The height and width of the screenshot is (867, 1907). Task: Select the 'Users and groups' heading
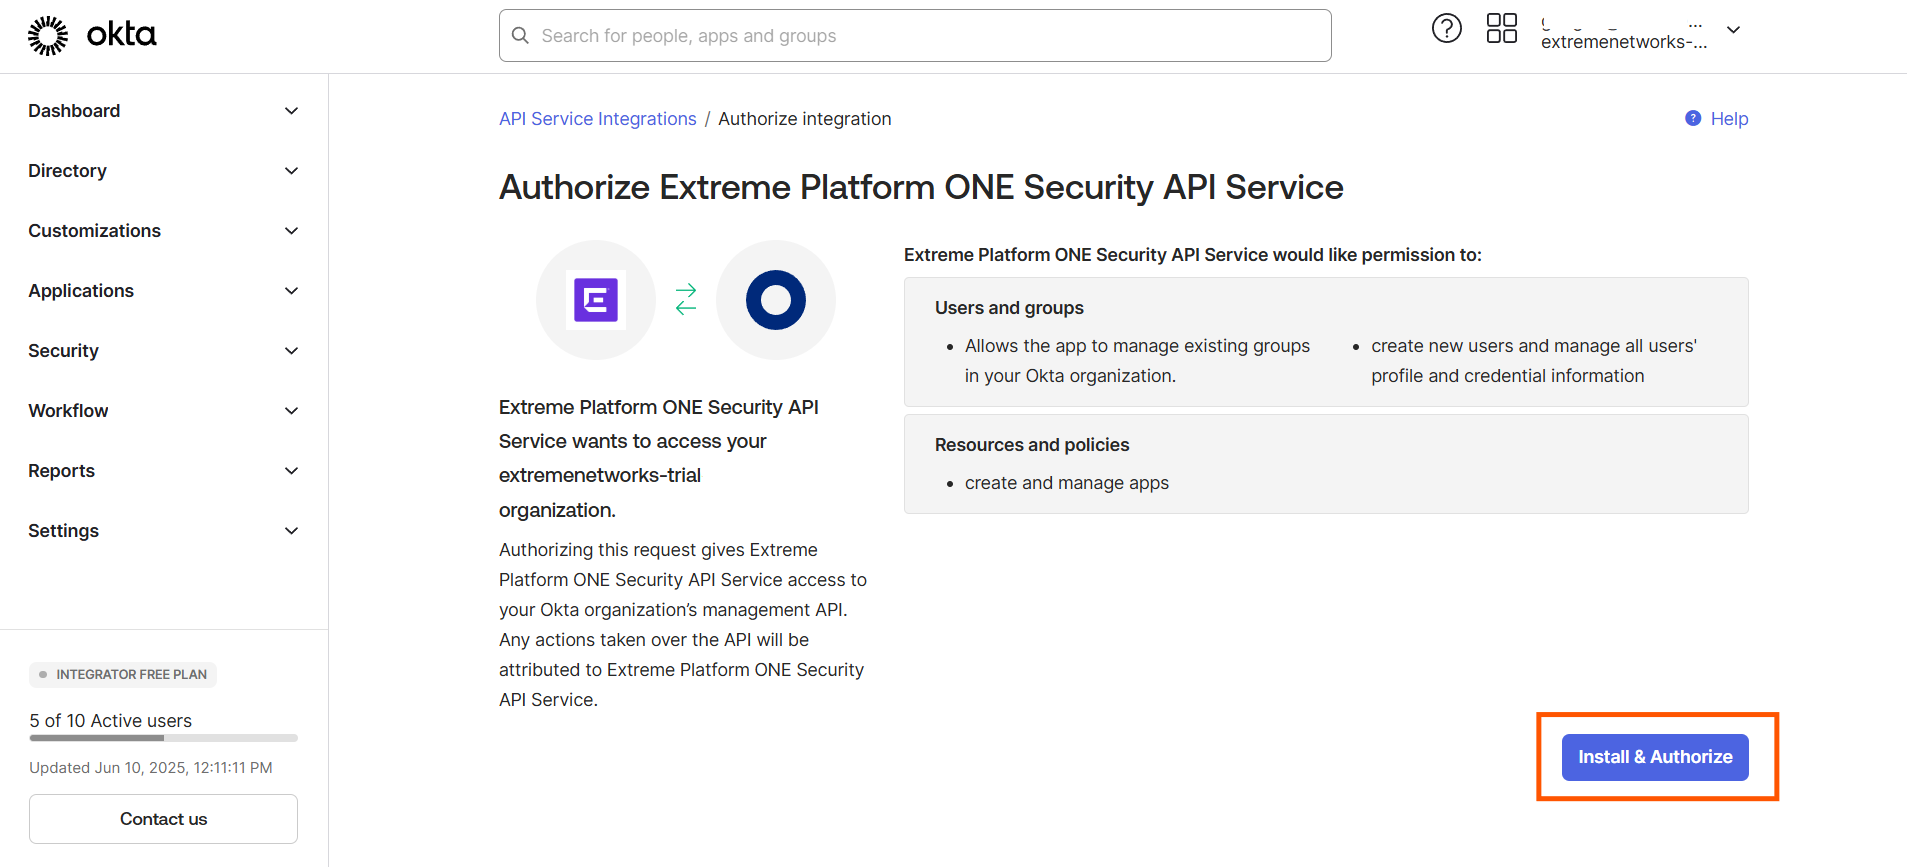[x=1009, y=308]
